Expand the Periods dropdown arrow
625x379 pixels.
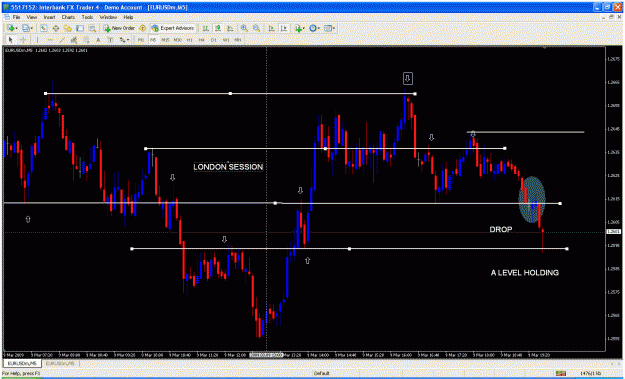pos(319,28)
